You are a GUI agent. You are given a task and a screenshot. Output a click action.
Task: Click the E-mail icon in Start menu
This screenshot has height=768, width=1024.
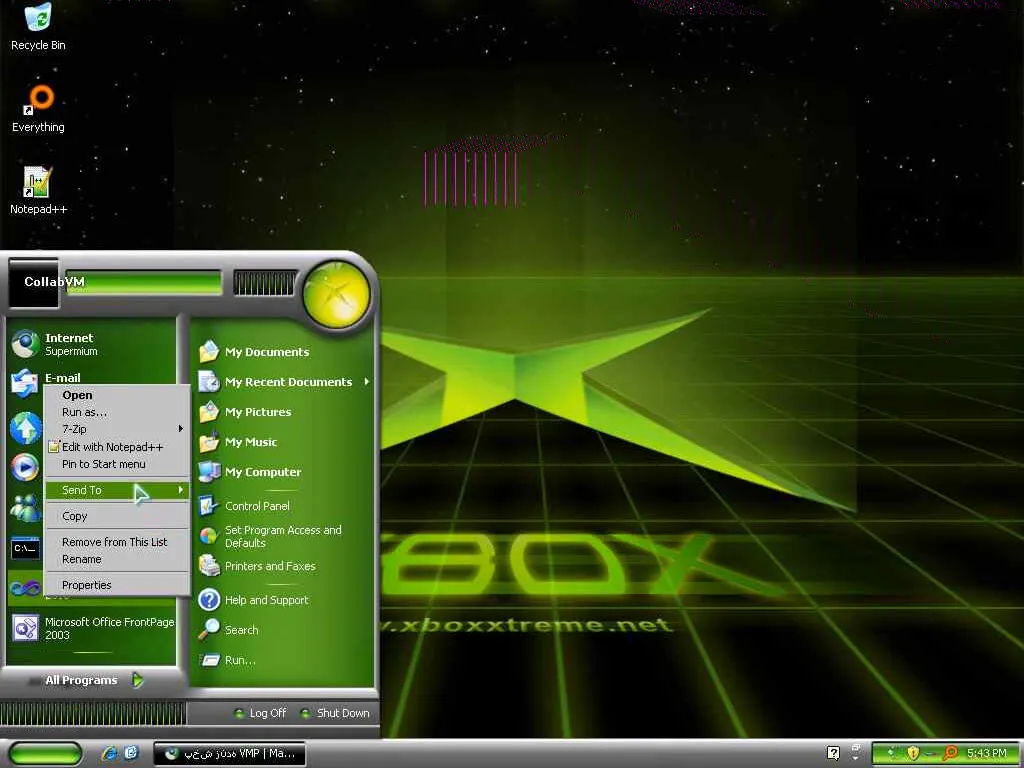pyautogui.click(x=25, y=382)
